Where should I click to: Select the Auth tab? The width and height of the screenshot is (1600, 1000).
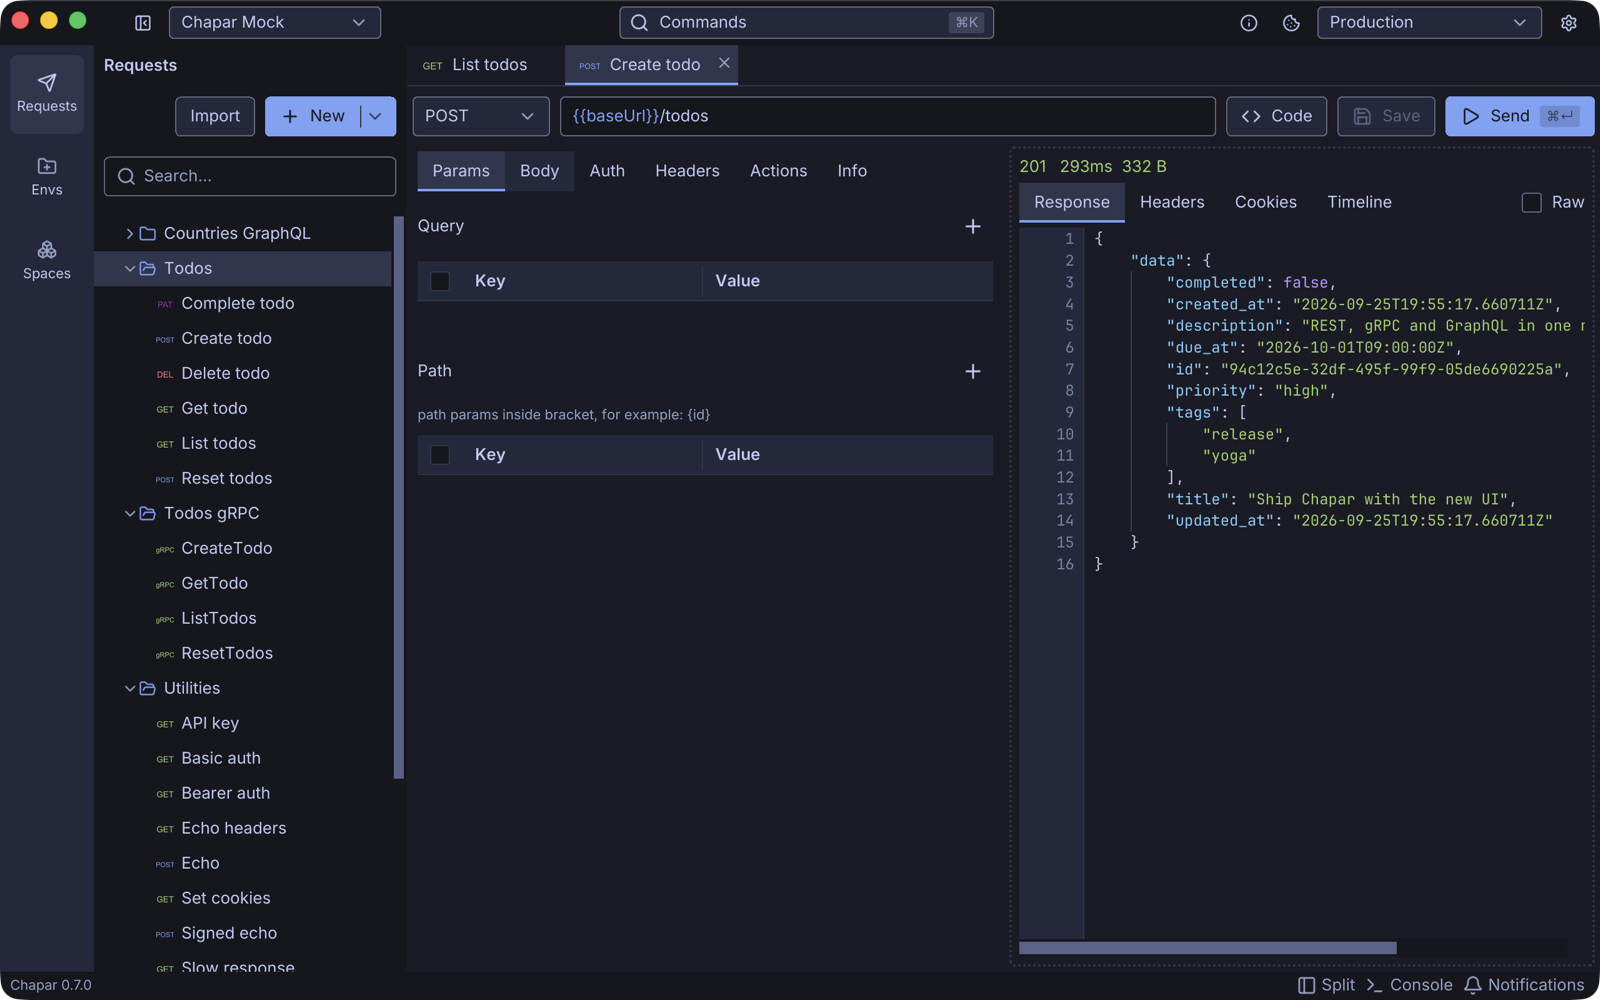(x=607, y=171)
